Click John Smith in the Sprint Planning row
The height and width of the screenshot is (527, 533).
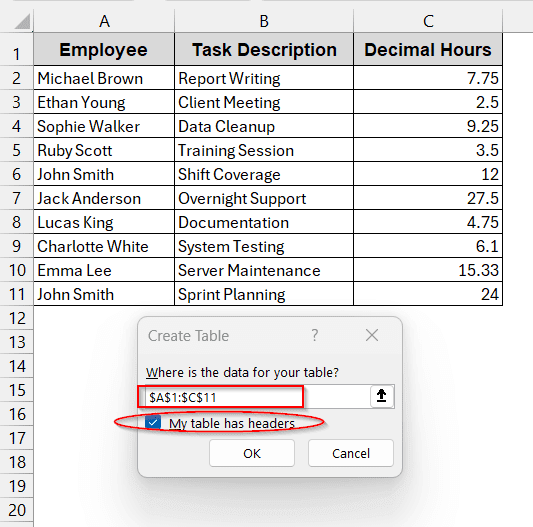pyautogui.click(x=104, y=294)
